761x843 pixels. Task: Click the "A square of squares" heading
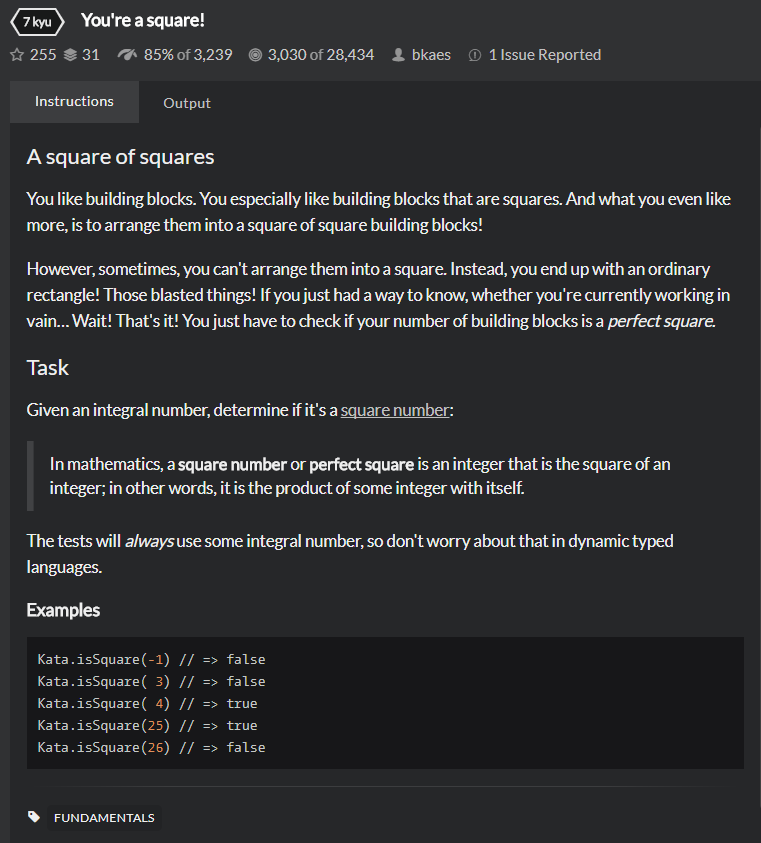tap(120, 157)
